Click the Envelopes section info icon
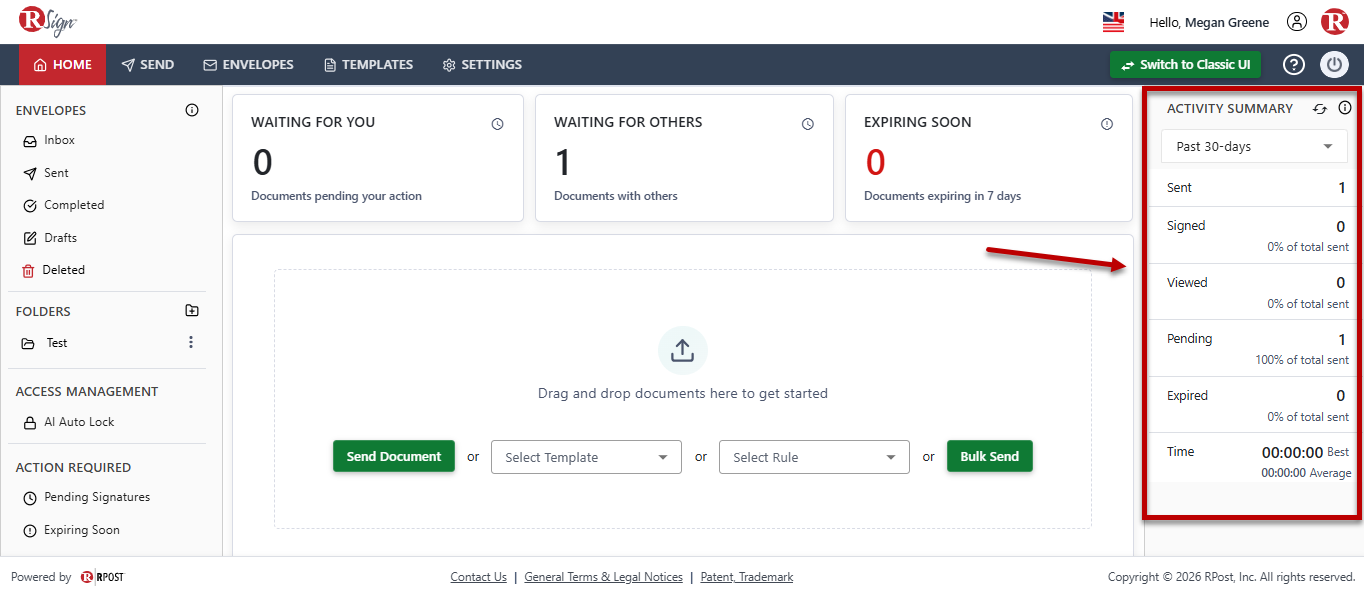Screen dimensions: 1364x593 point(192,110)
